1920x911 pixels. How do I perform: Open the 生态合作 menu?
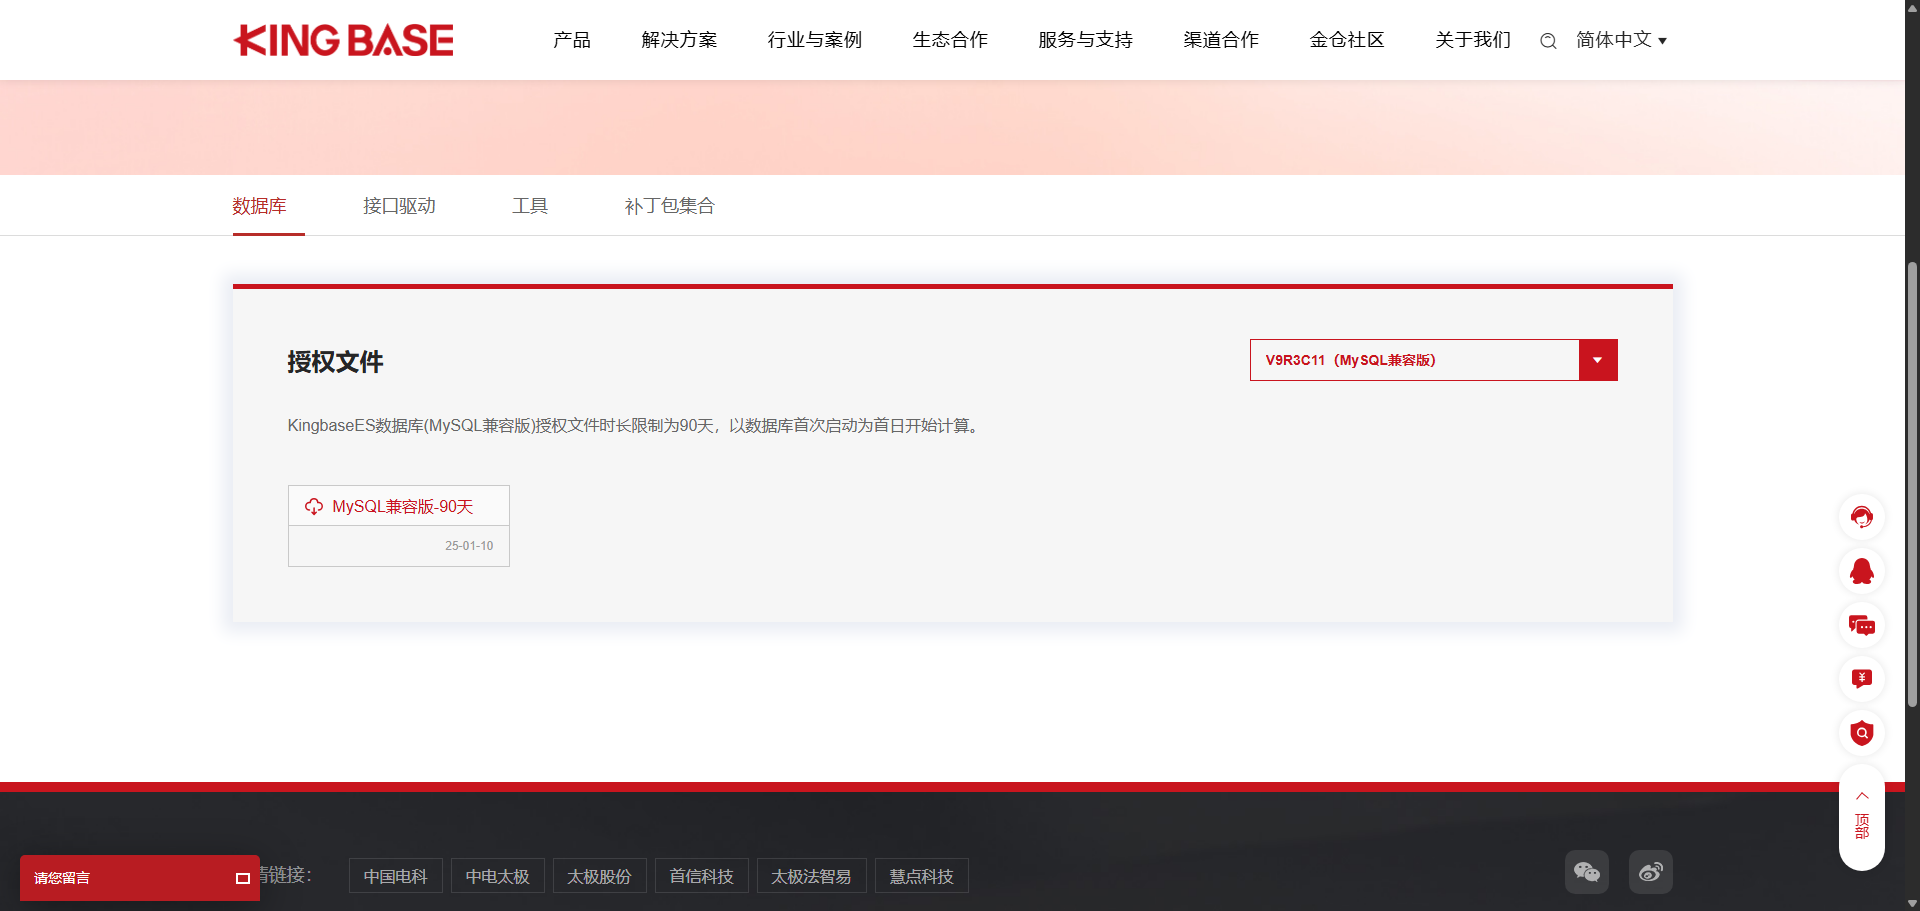pyautogui.click(x=950, y=40)
